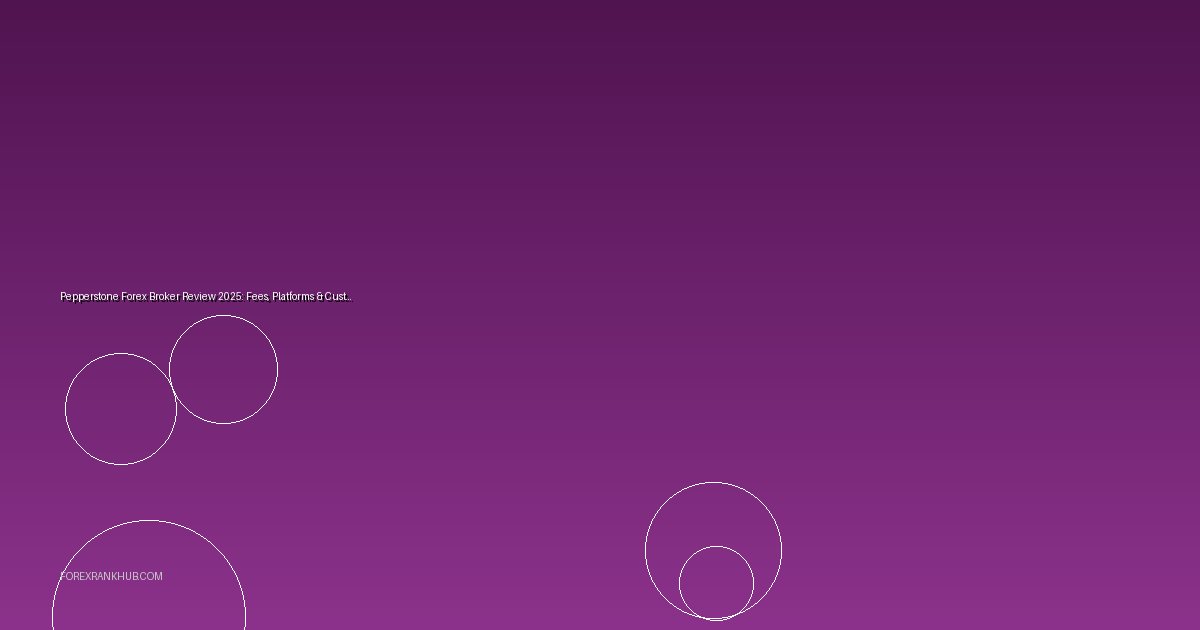Click the small inner circle at bottom center
This screenshot has height=630, width=1200.
pyautogui.click(x=716, y=583)
